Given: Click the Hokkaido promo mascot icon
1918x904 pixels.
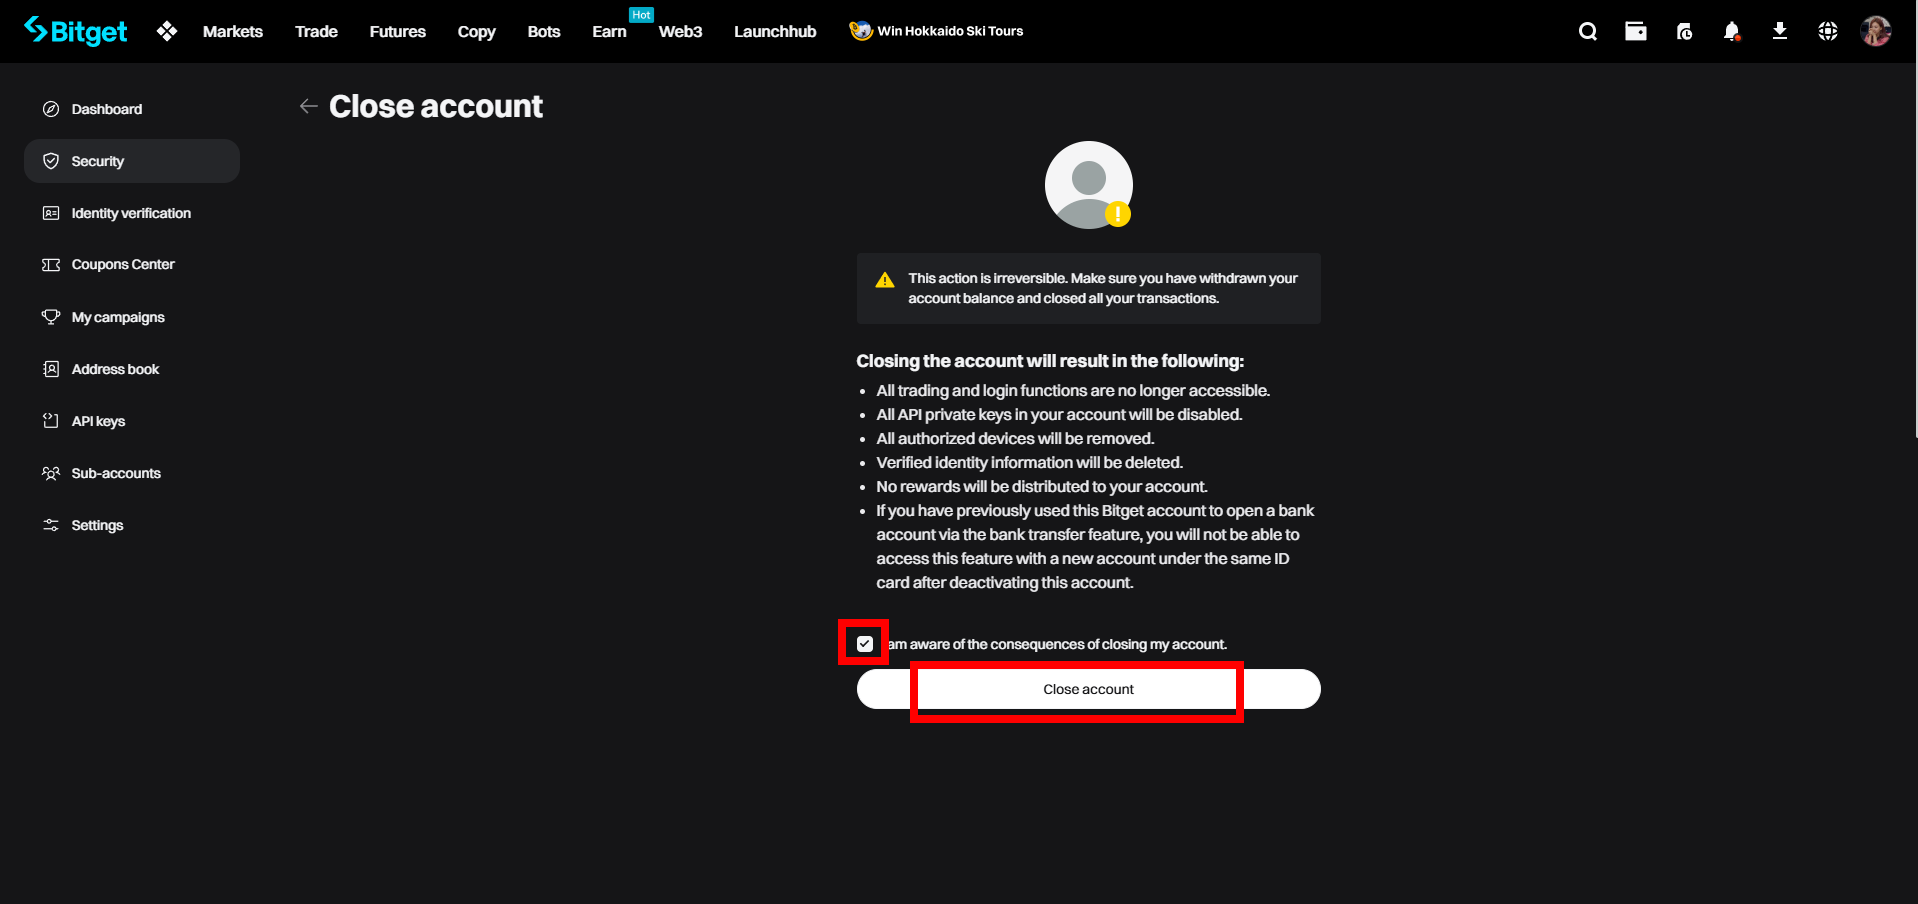Looking at the screenshot, I should [861, 31].
